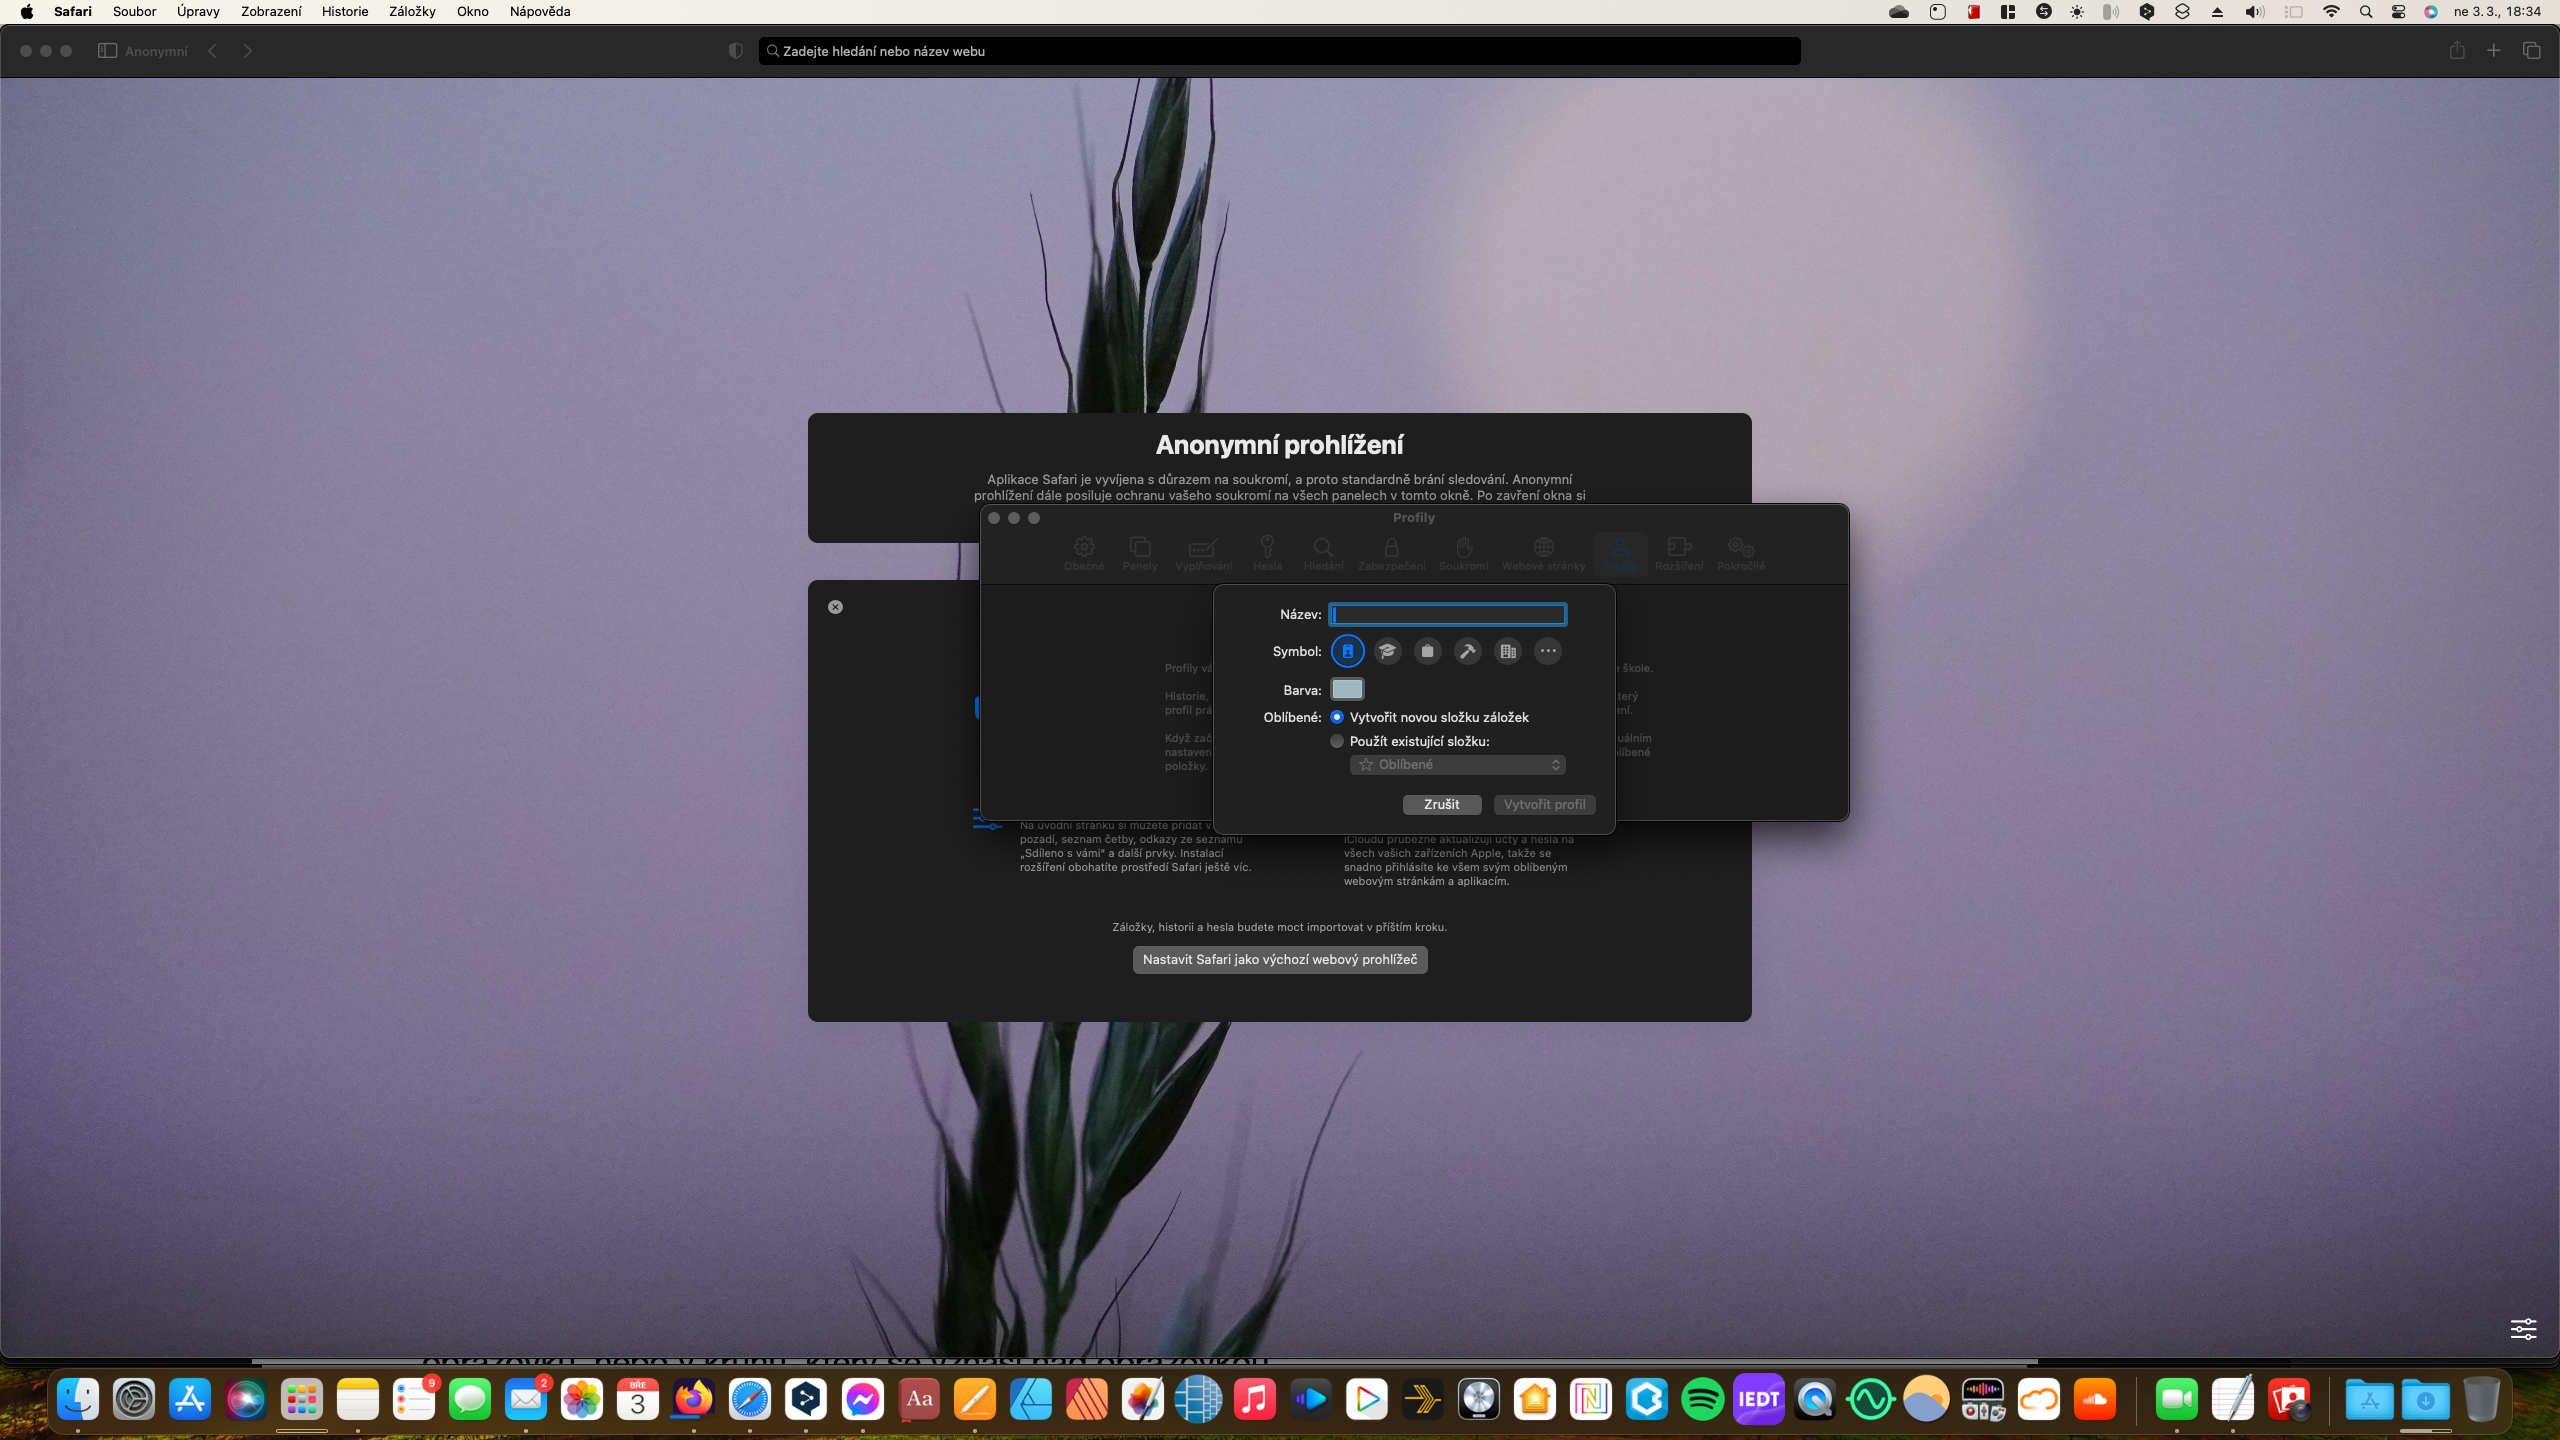2560x1440 pixels.
Task: Select the shopping bag profile symbol
Action: [1427, 651]
